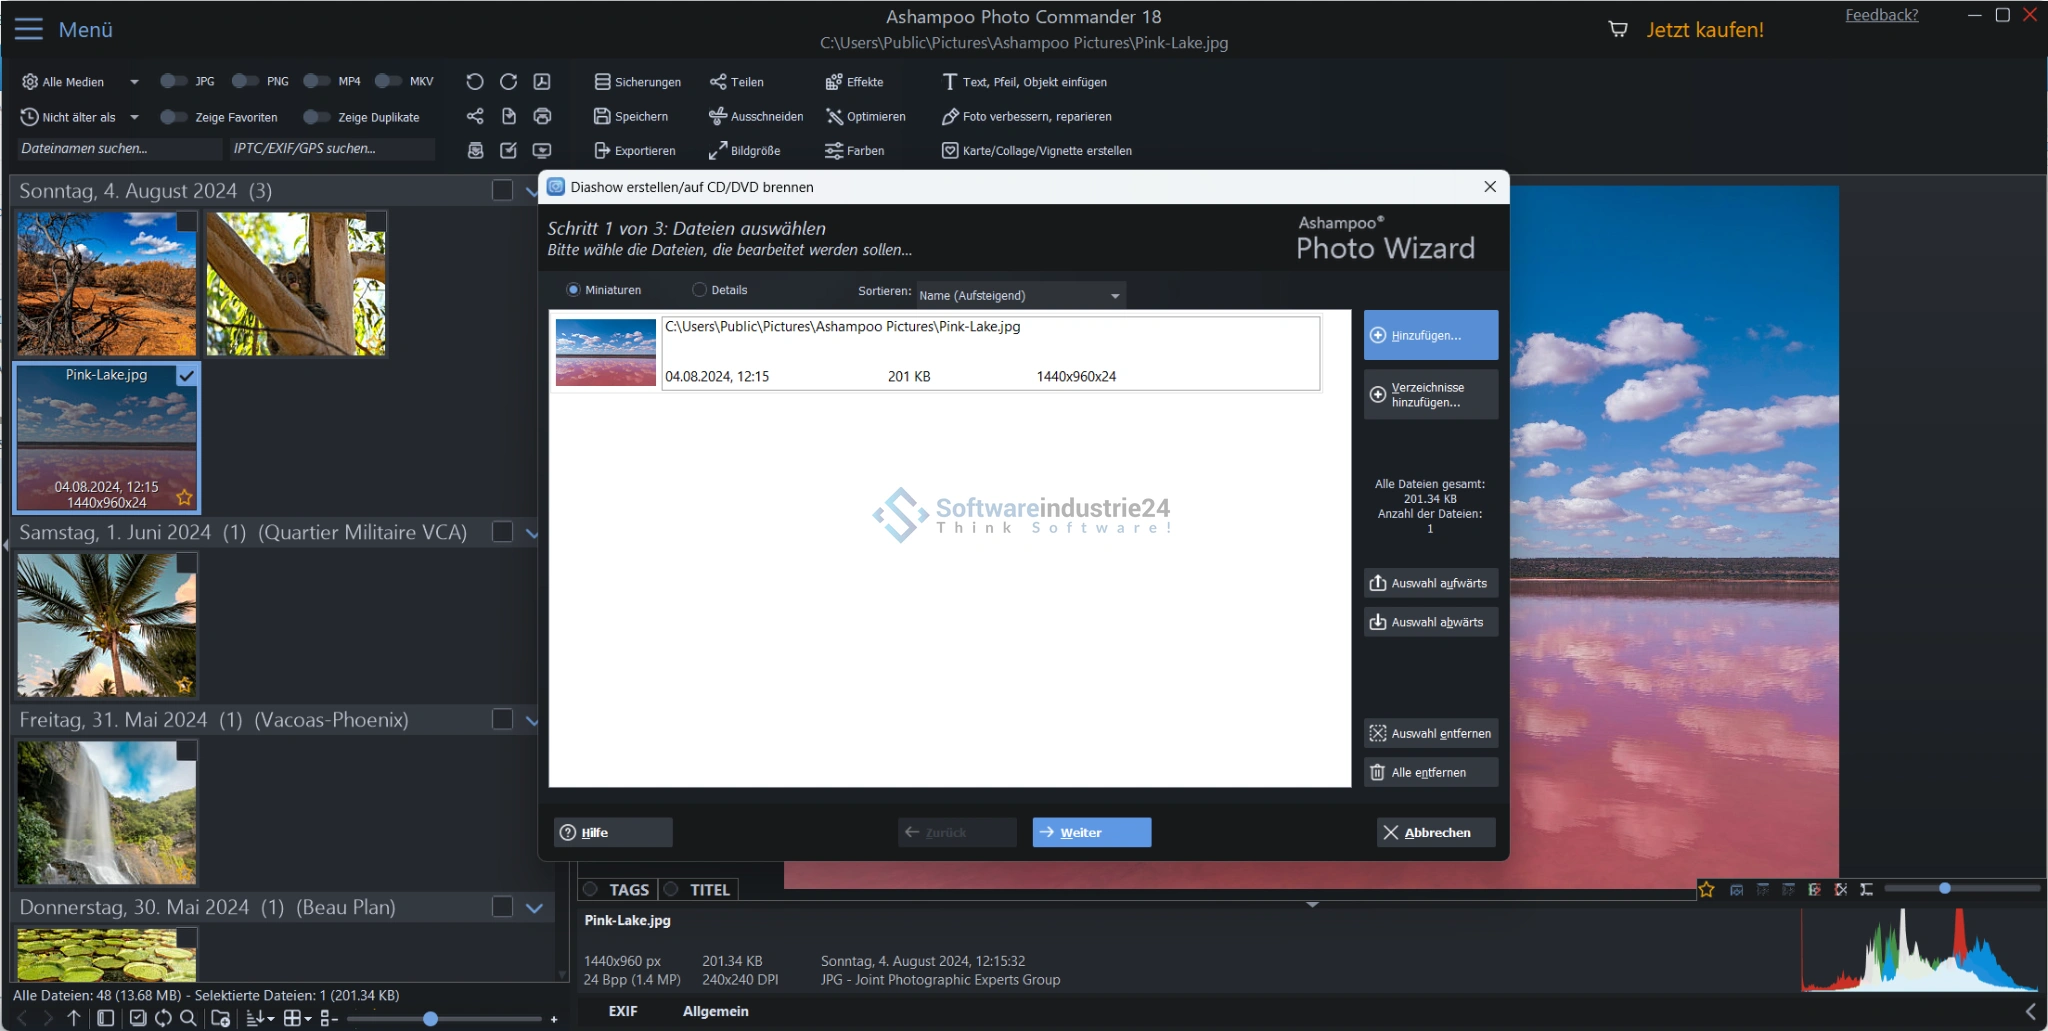Image resolution: width=2048 pixels, height=1031 pixels.
Task: Collapse the Donnerstag, 30. Mai 2024 group
Action: pyautogui.click(x=534, y=908)
